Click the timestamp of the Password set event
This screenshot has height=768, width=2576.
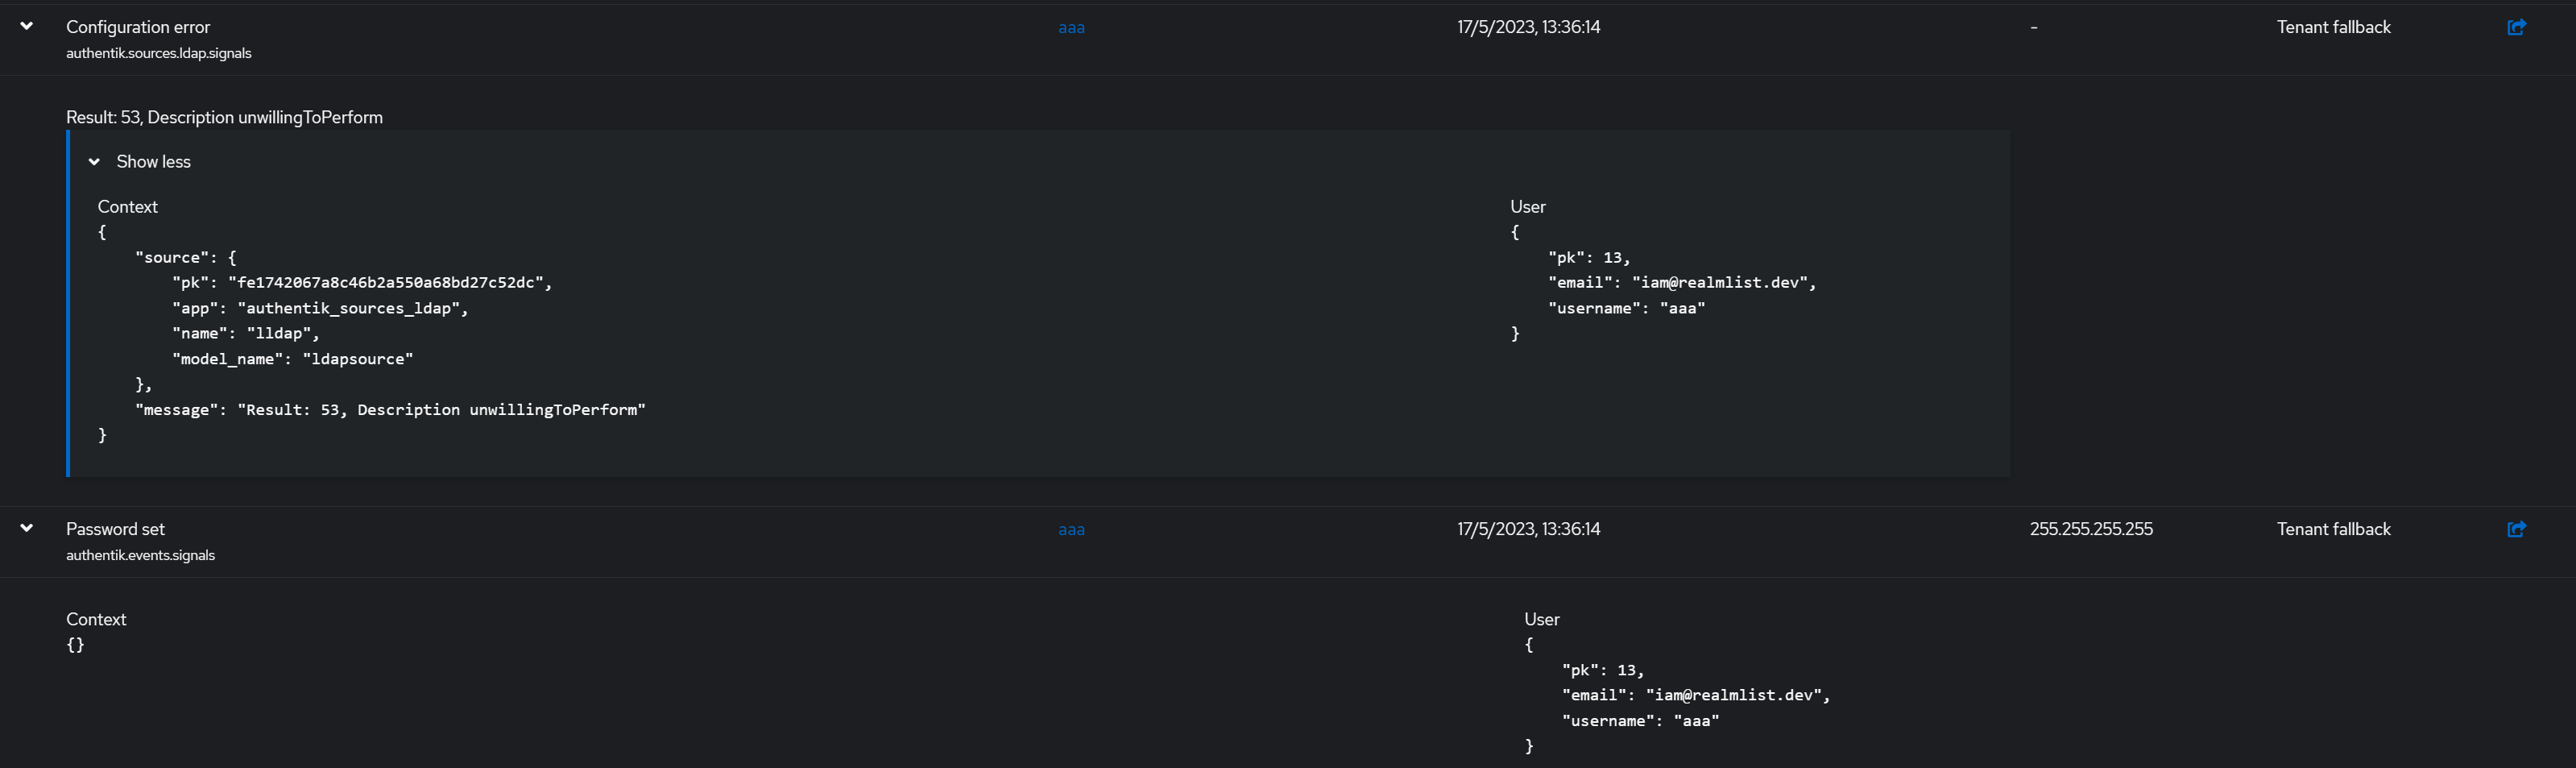(1527, 529)
